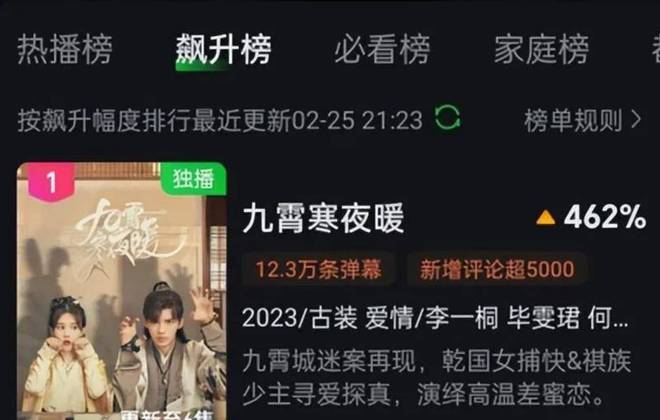Tap the last update timestamp 02-25 21:23

(x=357, y=120)
